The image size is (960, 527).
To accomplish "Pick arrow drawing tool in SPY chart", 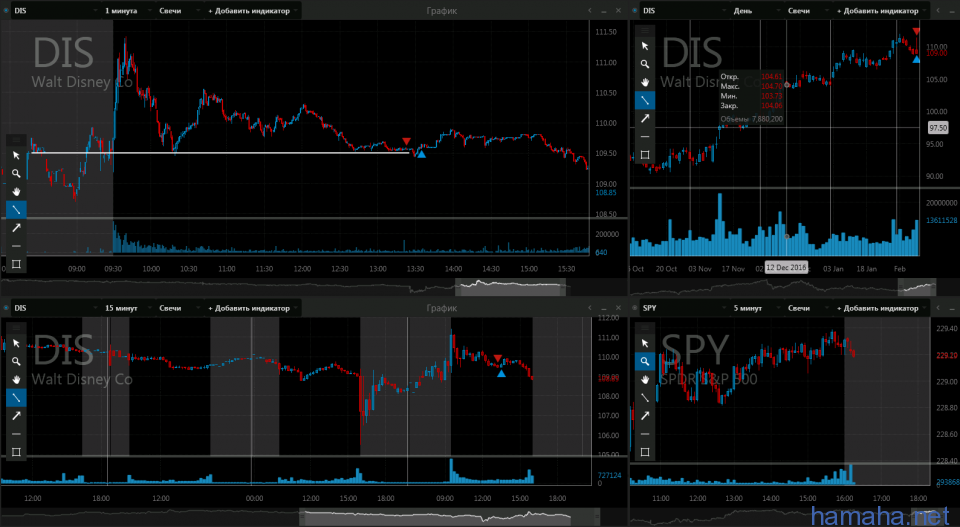I will click(x=645, y=416).
